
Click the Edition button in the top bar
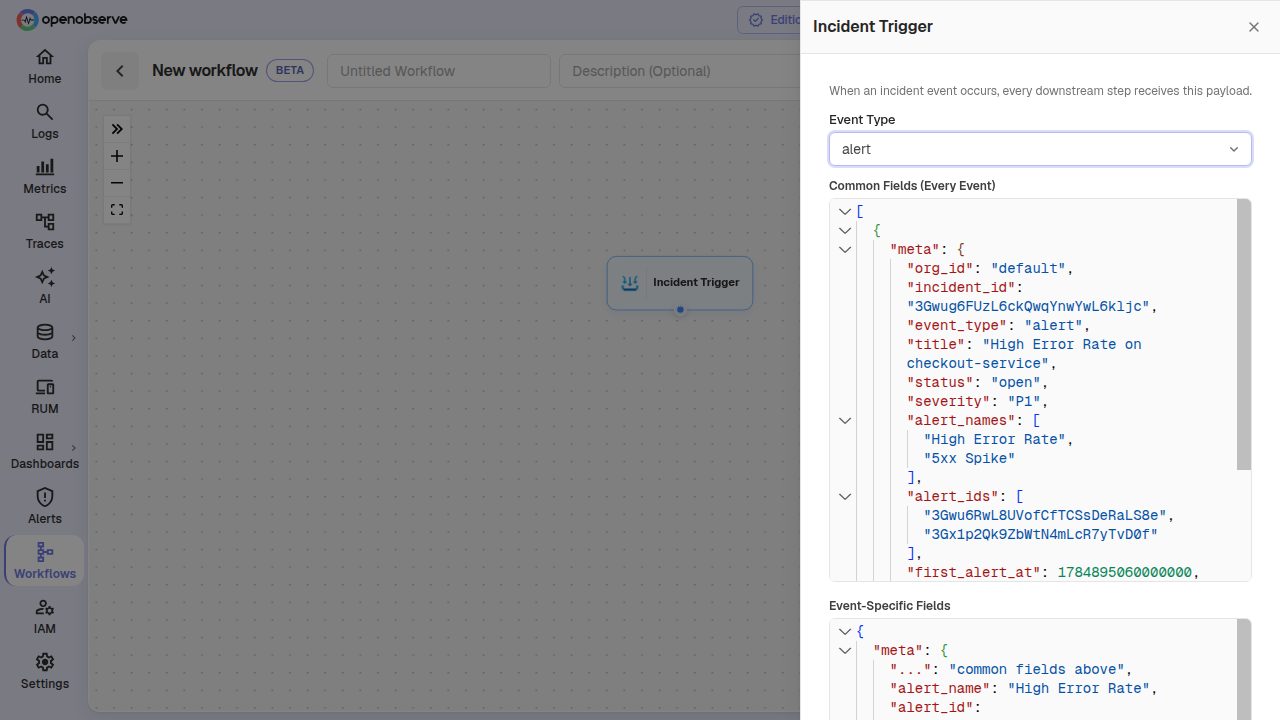769,20
